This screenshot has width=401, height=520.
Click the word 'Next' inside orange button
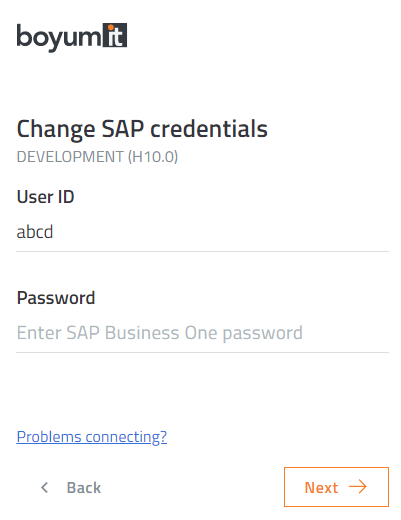point(321,488)
